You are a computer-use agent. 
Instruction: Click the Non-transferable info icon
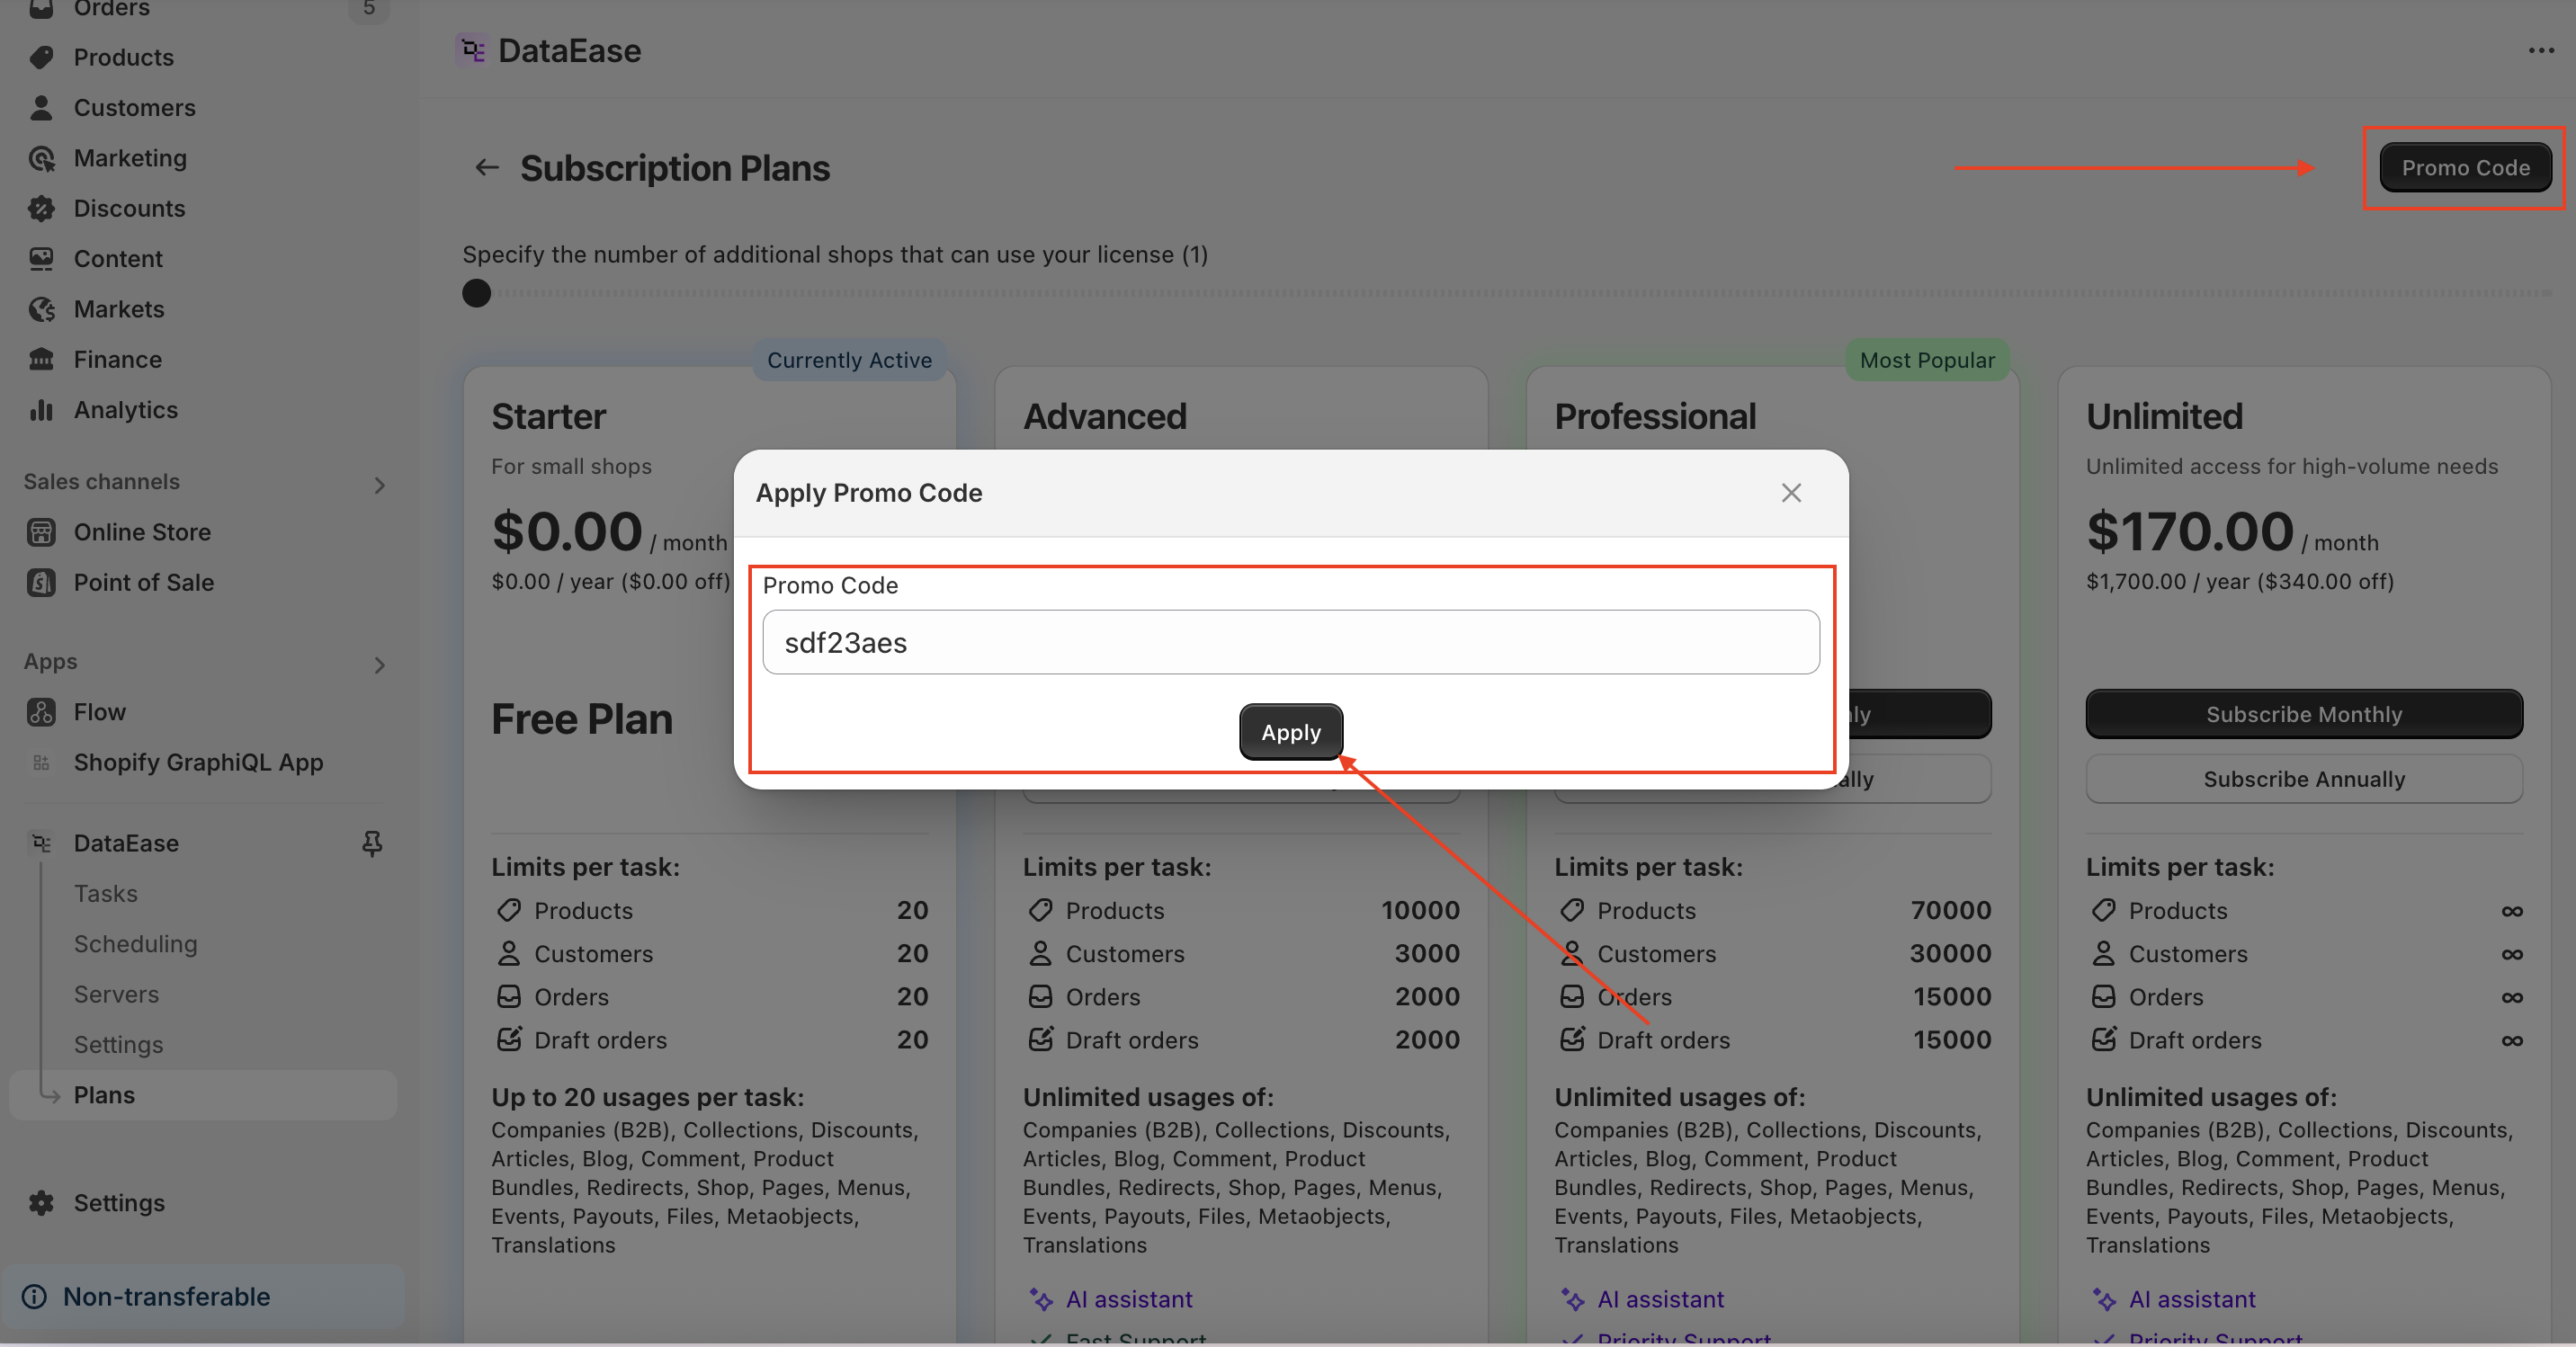[x=34, y=1297]
